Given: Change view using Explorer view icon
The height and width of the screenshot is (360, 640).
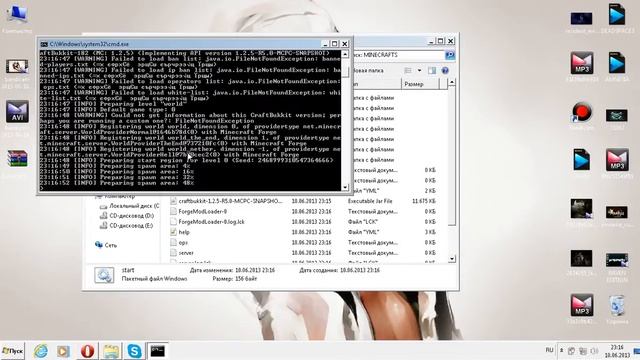Looking at the screenshot, I should [408, 71].
